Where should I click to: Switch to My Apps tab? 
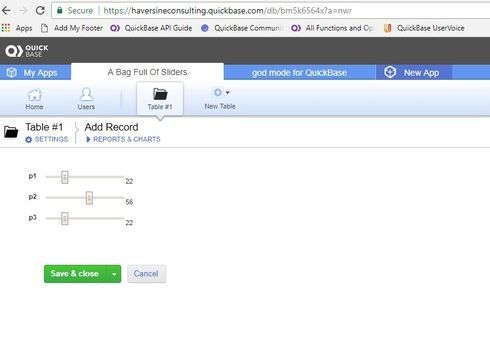click(x=35, y=72)
